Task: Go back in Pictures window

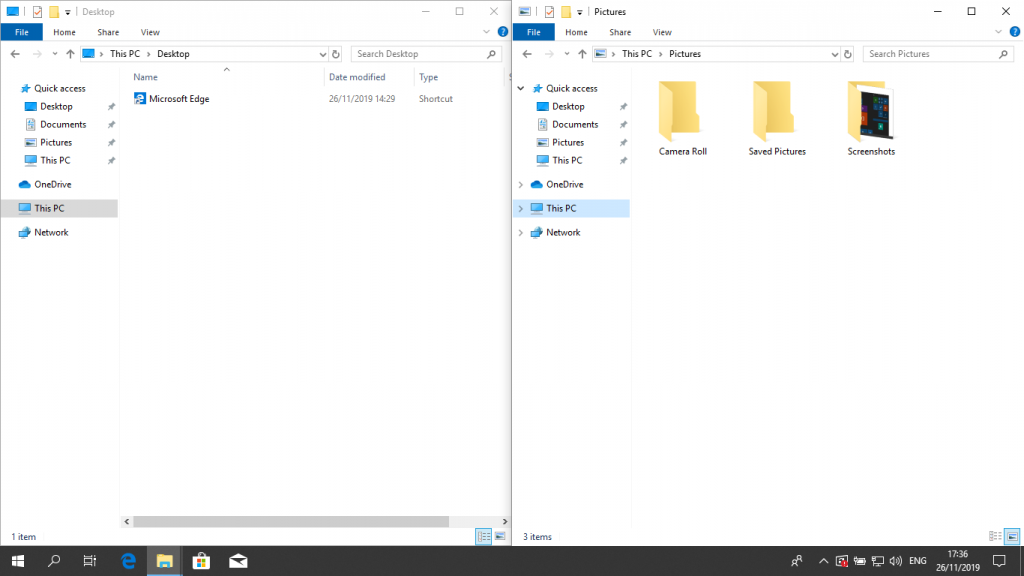Action: [527, 54]
